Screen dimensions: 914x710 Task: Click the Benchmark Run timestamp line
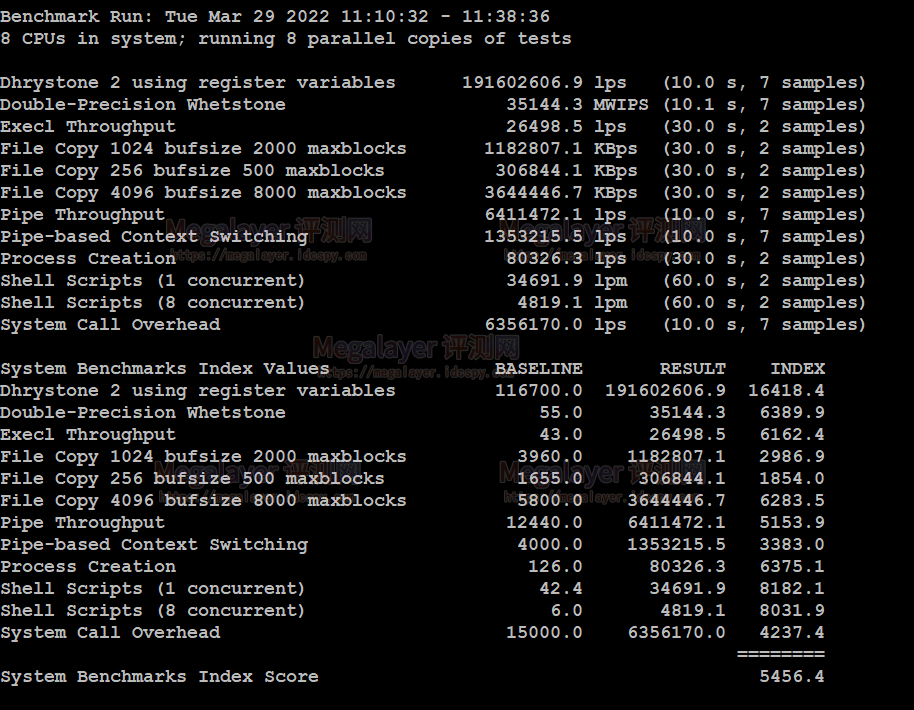(x=275, y=17)
